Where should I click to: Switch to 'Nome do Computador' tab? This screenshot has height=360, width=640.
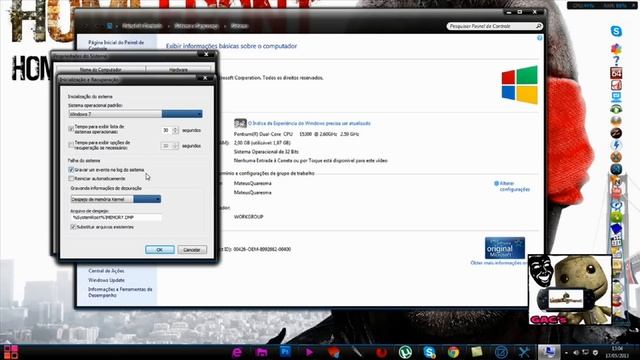pyautogui.click(x=100, y=70)
